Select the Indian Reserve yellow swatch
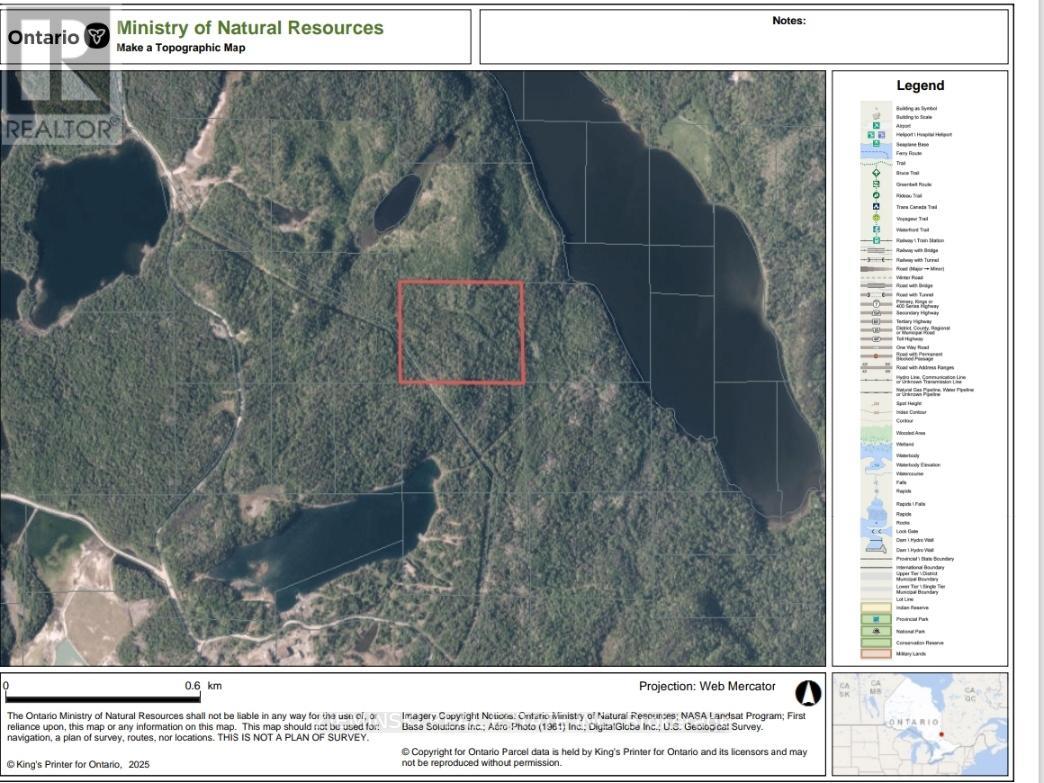 (x=876, y=607)
